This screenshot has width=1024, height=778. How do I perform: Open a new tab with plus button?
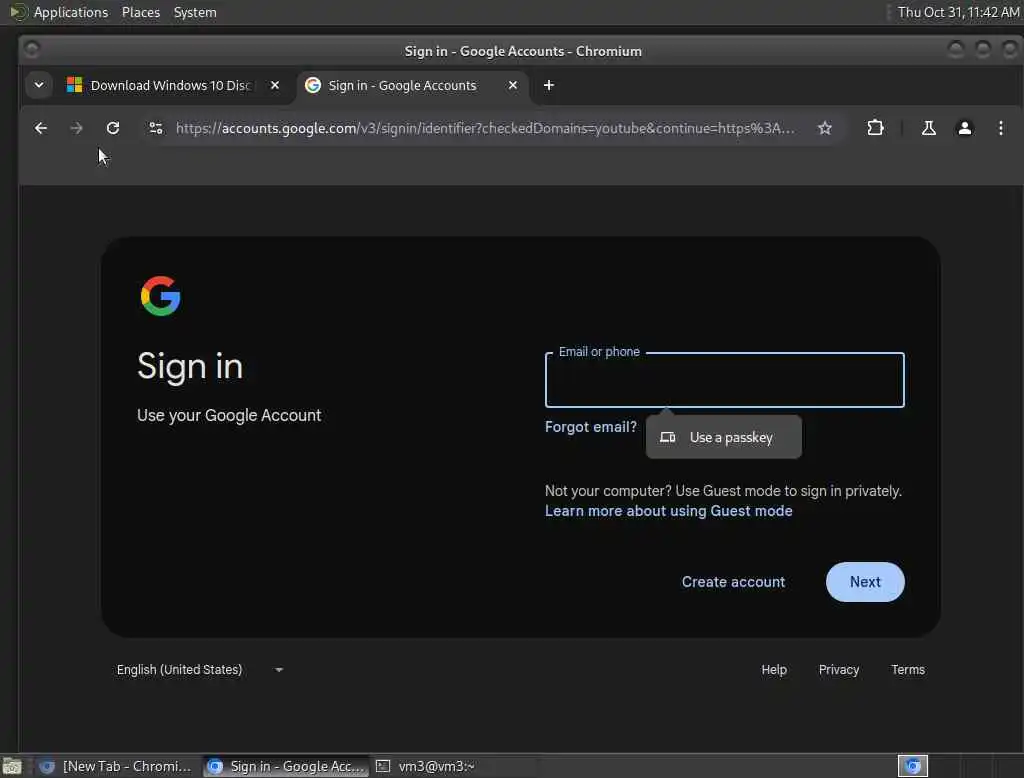[x=549, y=85]
